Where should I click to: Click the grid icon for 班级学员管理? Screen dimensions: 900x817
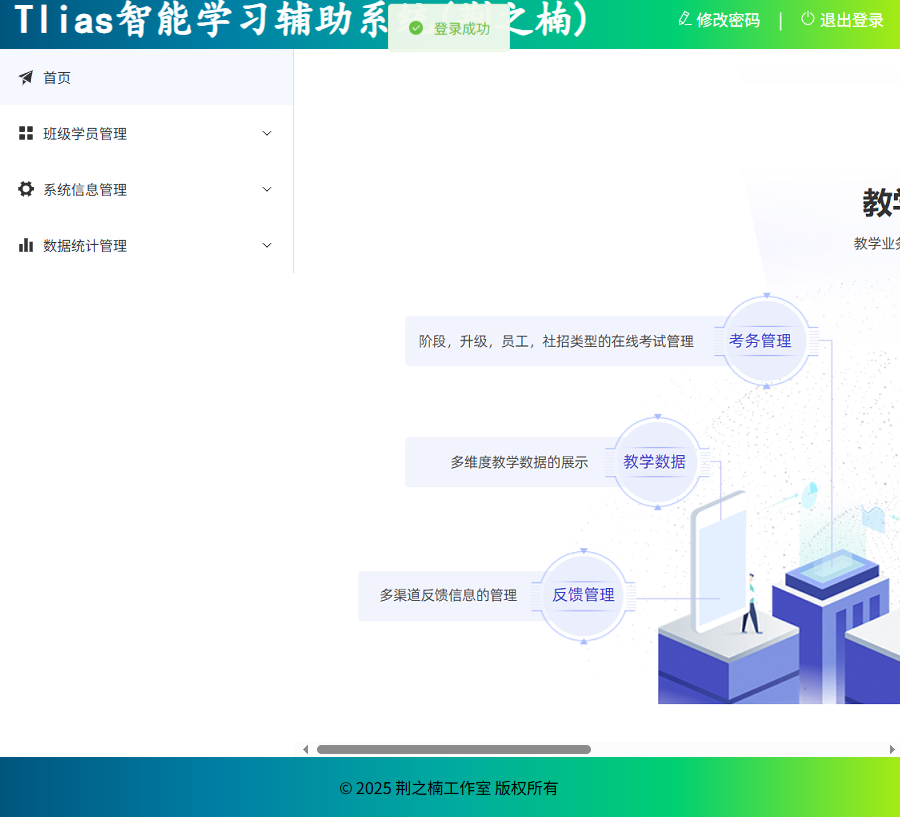pyautogui.click(x=26, y=133)
